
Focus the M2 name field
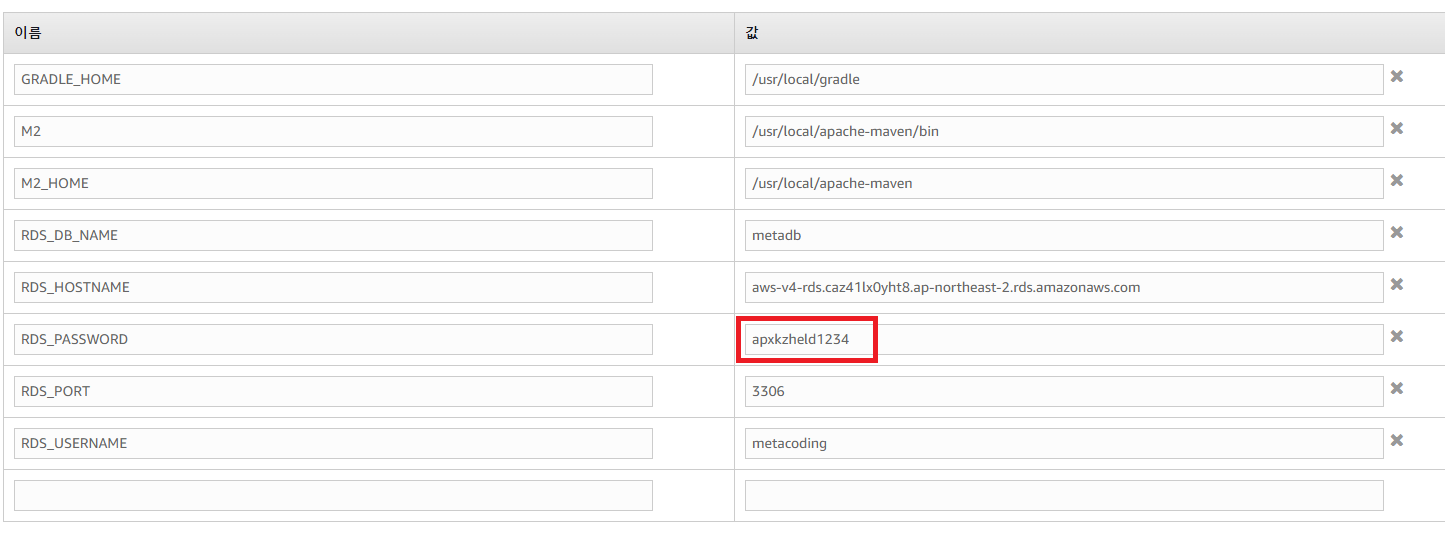333,131
